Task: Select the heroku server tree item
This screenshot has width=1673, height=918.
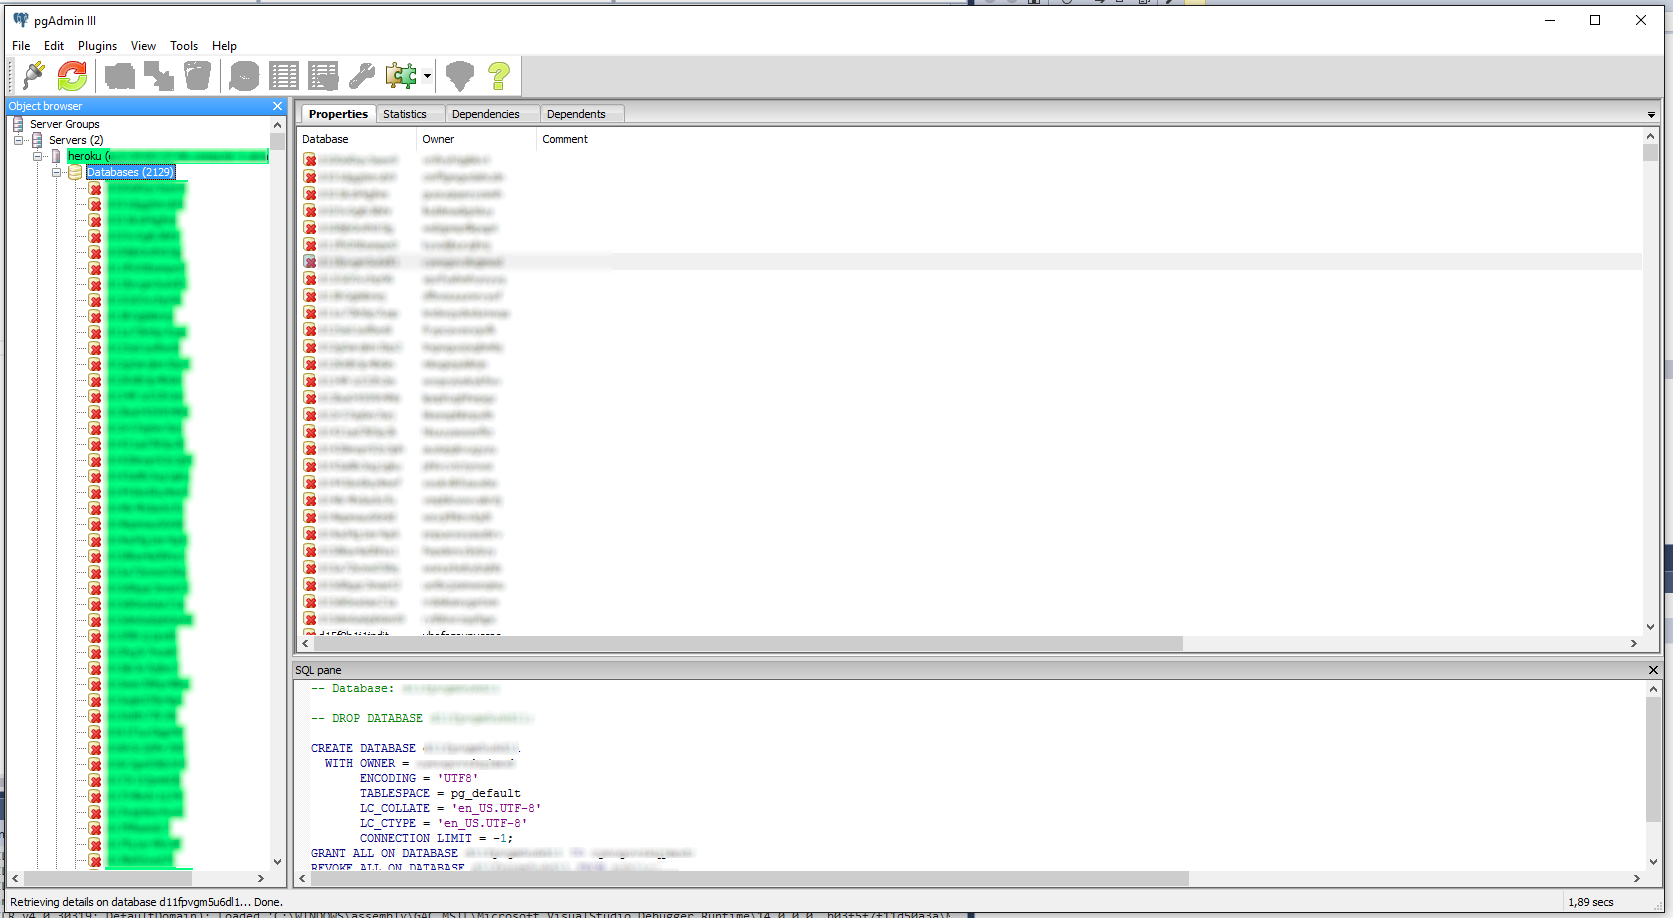Action: tap(168, 156)
